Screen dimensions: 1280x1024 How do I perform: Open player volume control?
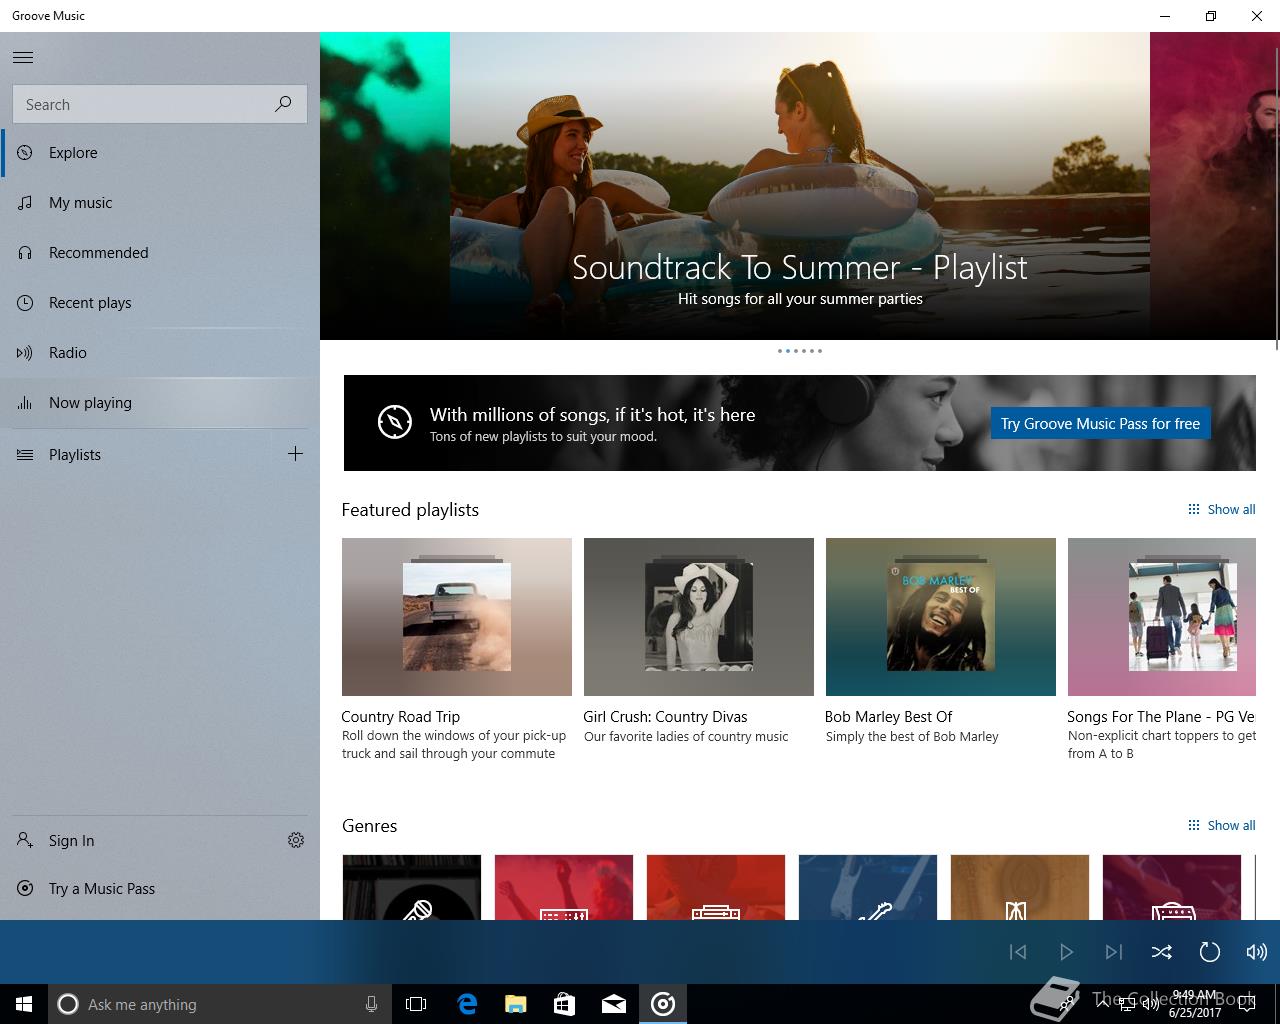coord(1256,952)
